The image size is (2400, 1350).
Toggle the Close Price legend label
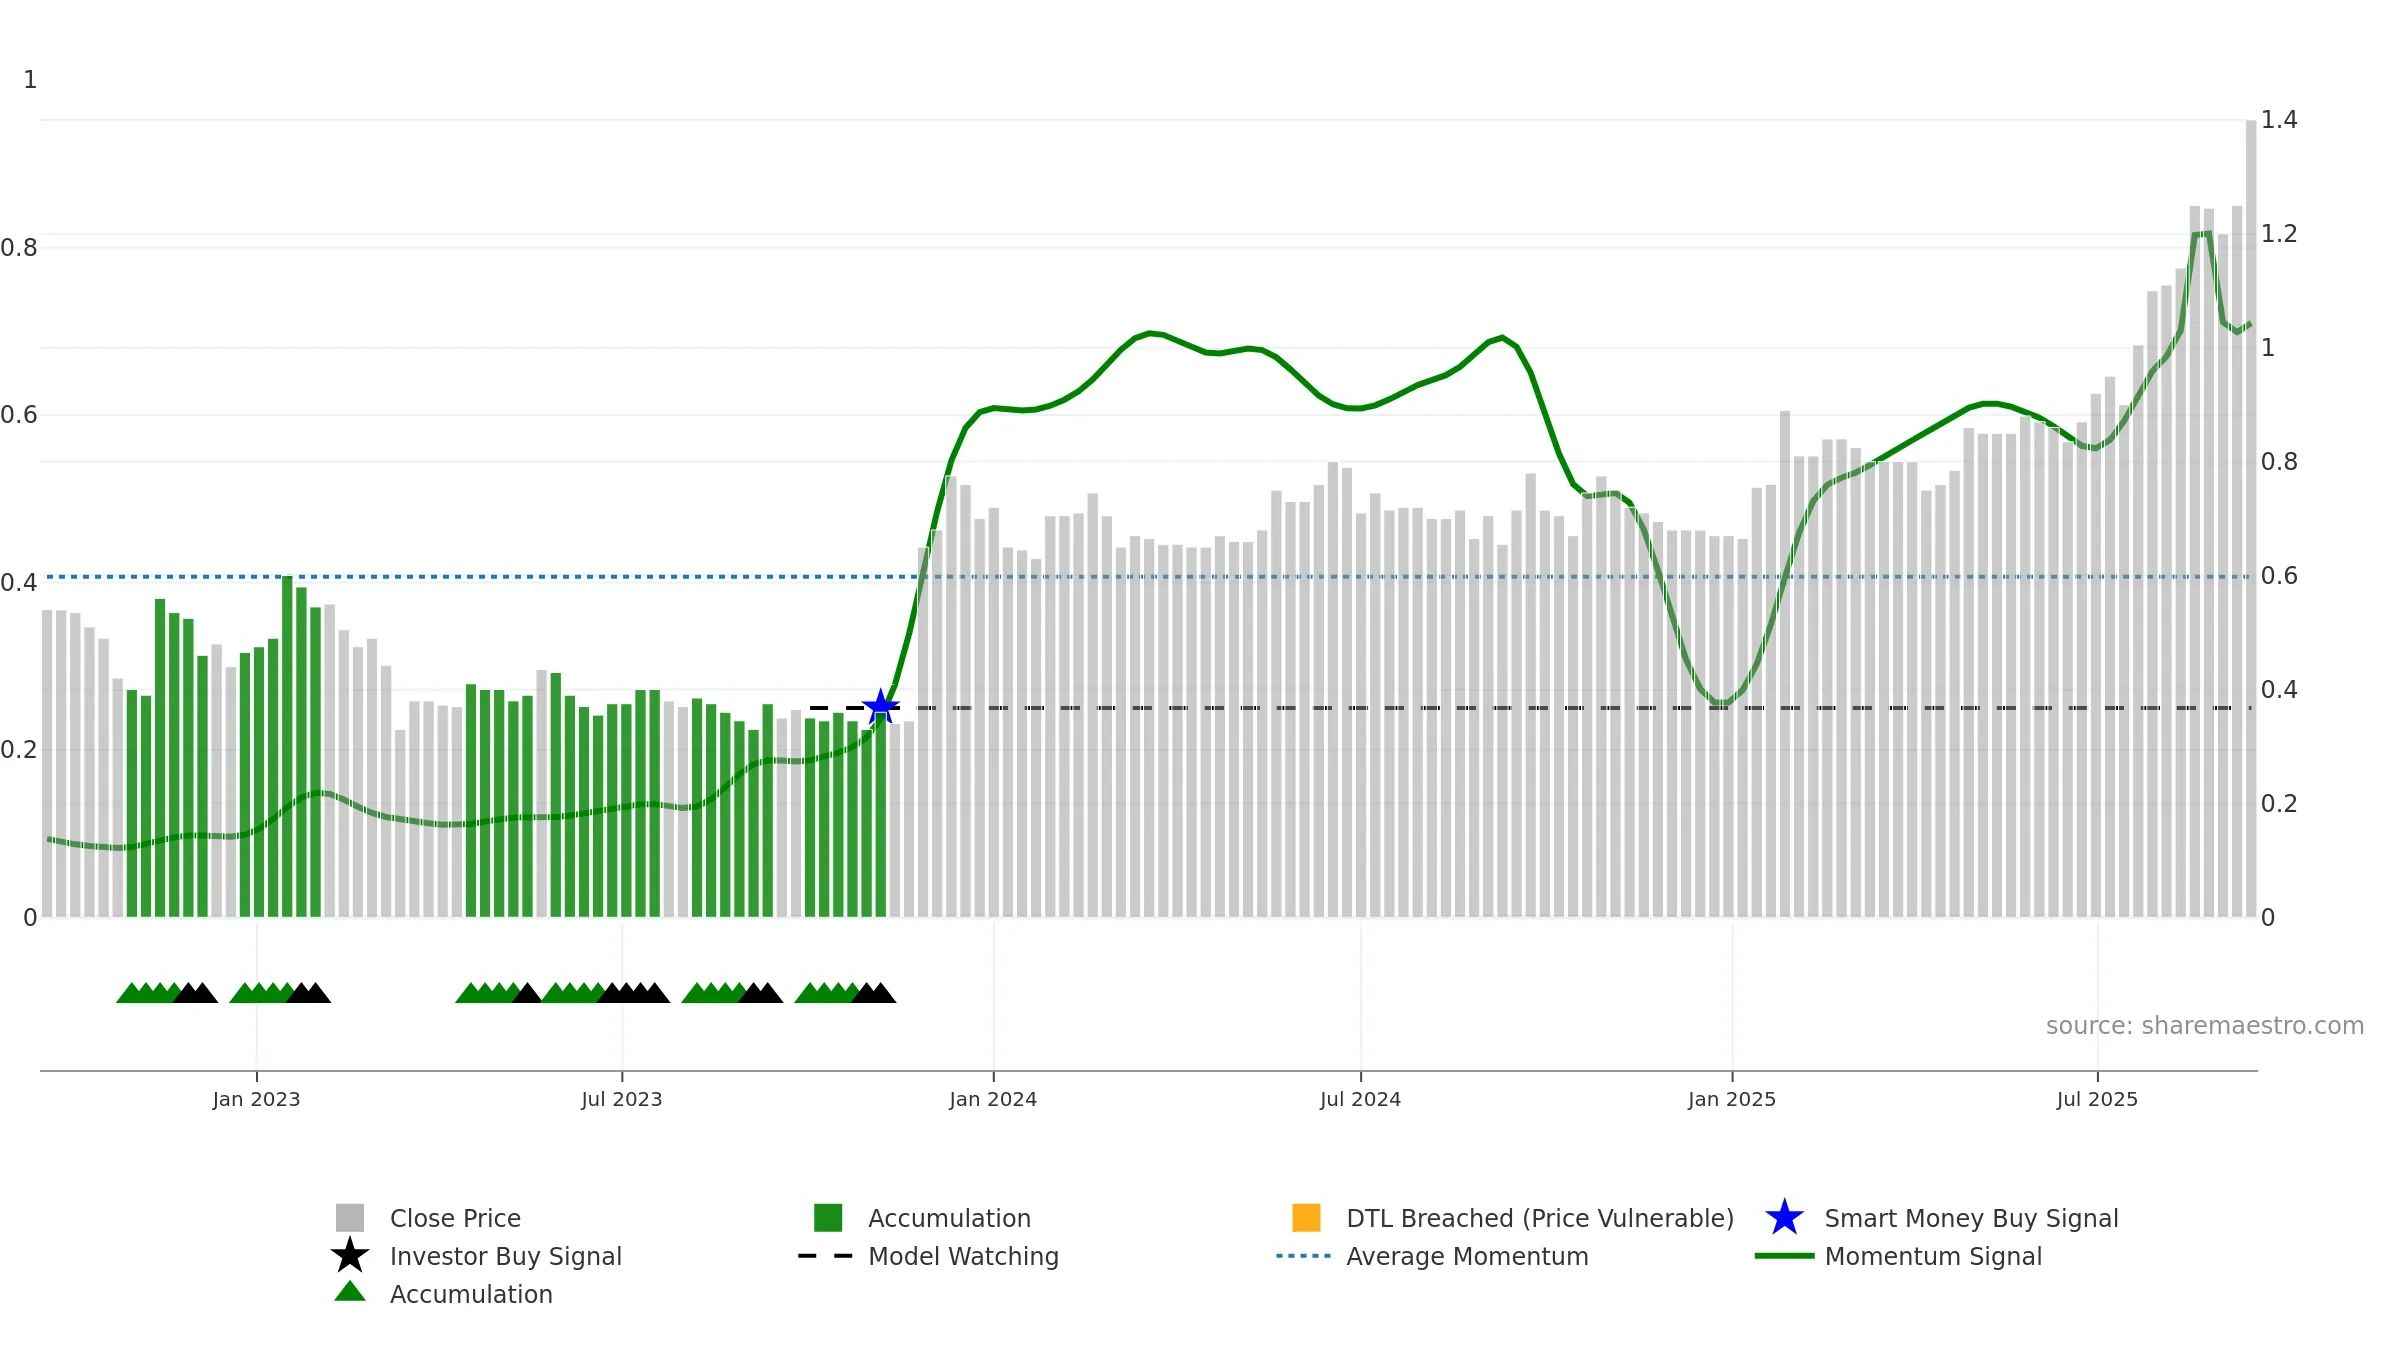455,1218
